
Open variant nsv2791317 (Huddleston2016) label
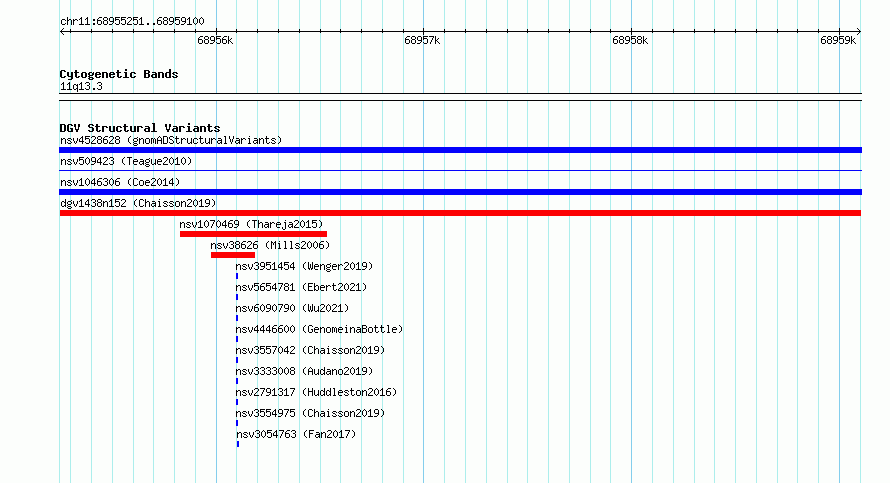[317, 392]
